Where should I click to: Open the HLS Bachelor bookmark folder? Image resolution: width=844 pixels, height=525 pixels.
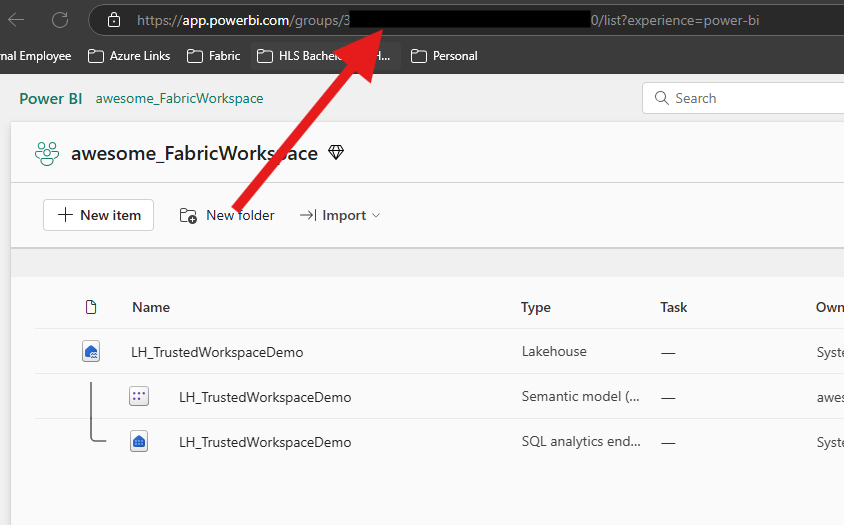(x=325, y=56)
